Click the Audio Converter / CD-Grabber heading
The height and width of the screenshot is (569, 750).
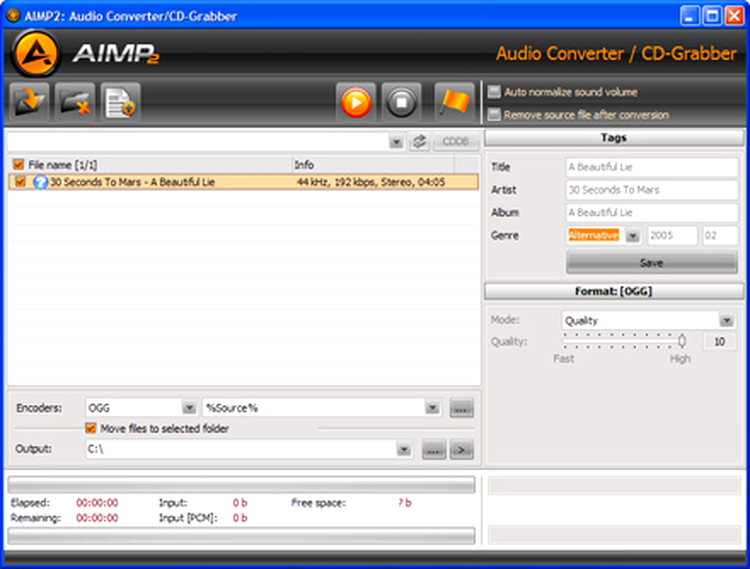pyautogui.click(x=616, y=53)
